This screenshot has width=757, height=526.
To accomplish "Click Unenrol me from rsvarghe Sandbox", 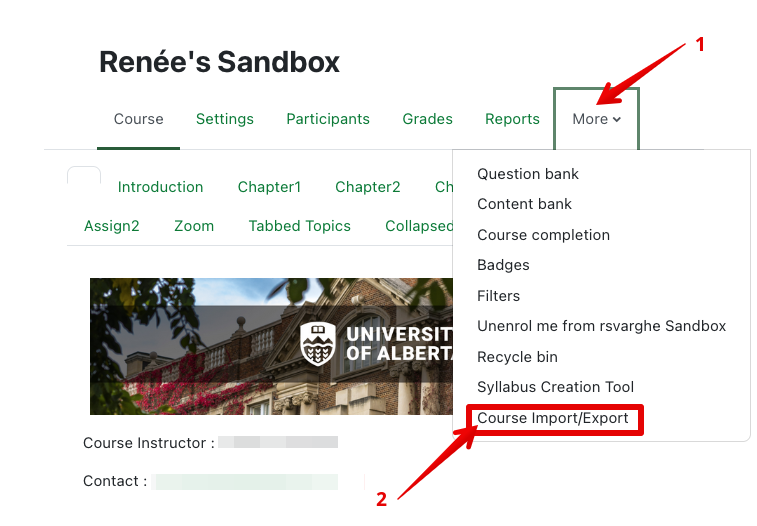I will pos(601,326).
